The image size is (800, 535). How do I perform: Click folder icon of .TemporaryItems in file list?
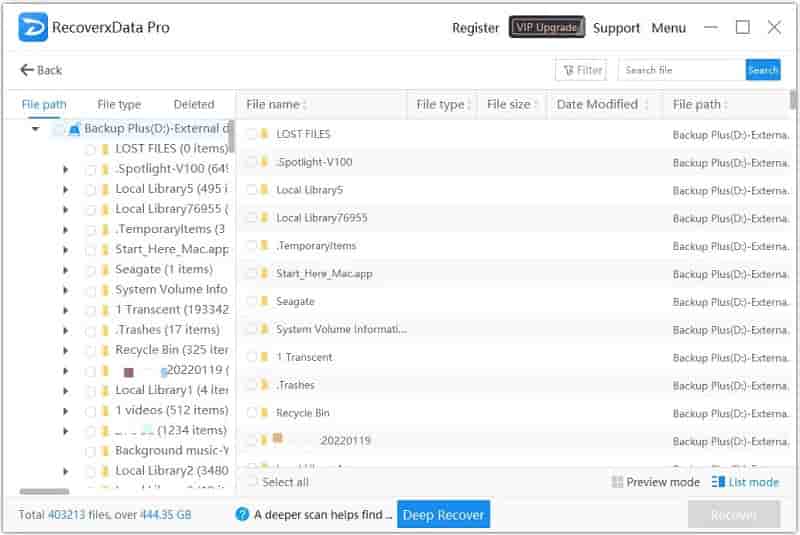(264, 245)
